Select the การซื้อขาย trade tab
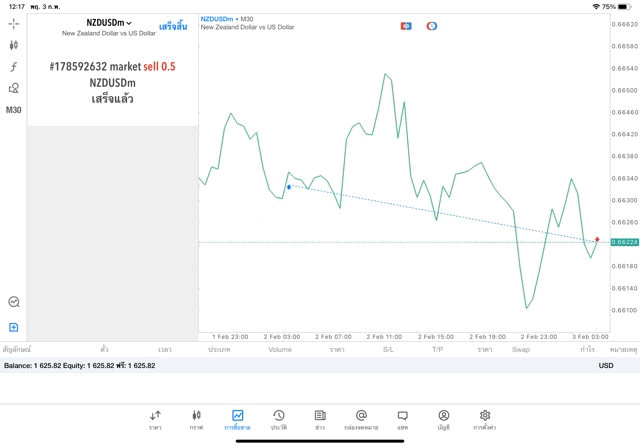Screen dimensions: 640x447 coord(238,420)
